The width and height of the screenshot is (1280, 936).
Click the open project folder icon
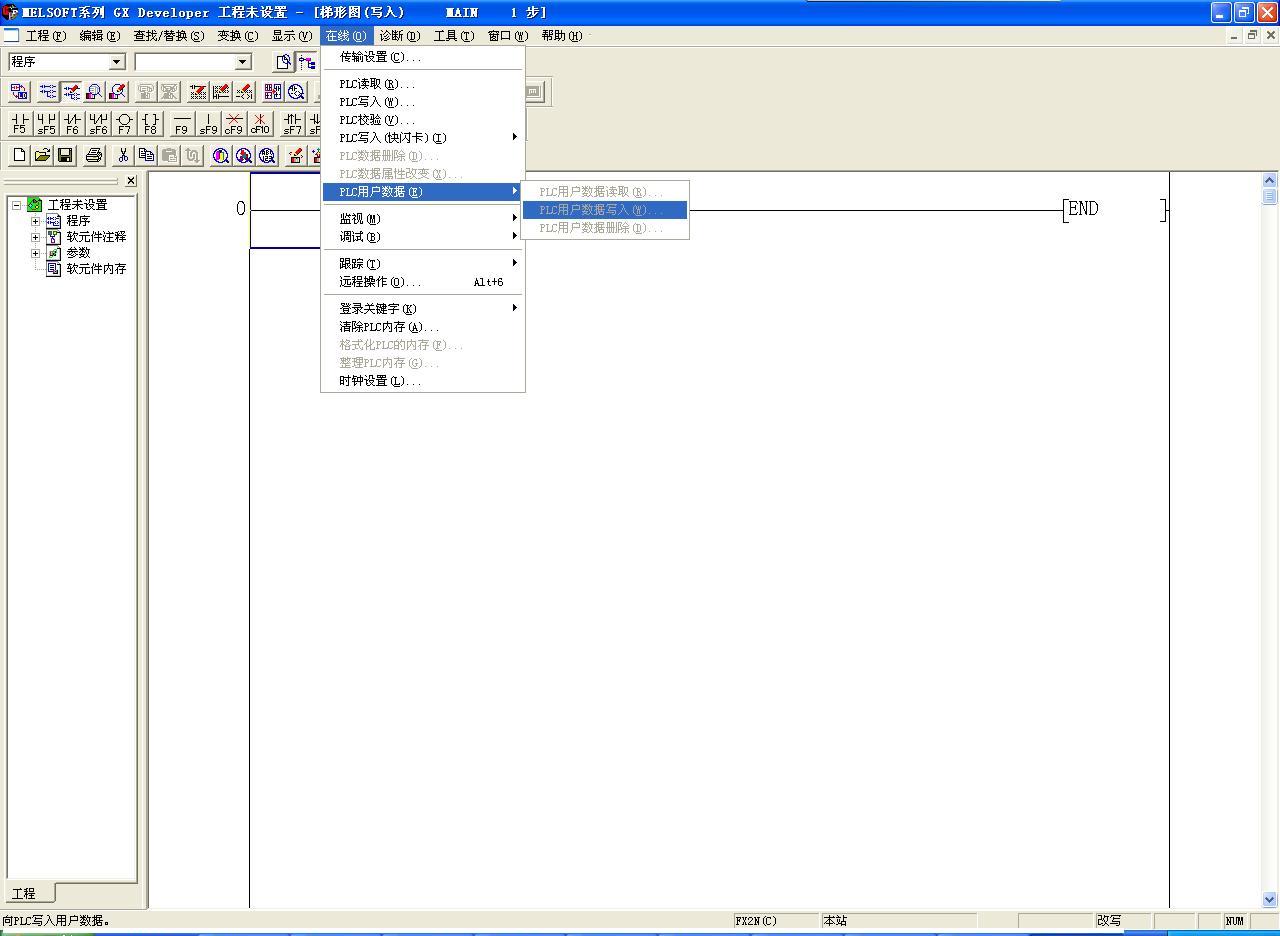click(42, 155)
